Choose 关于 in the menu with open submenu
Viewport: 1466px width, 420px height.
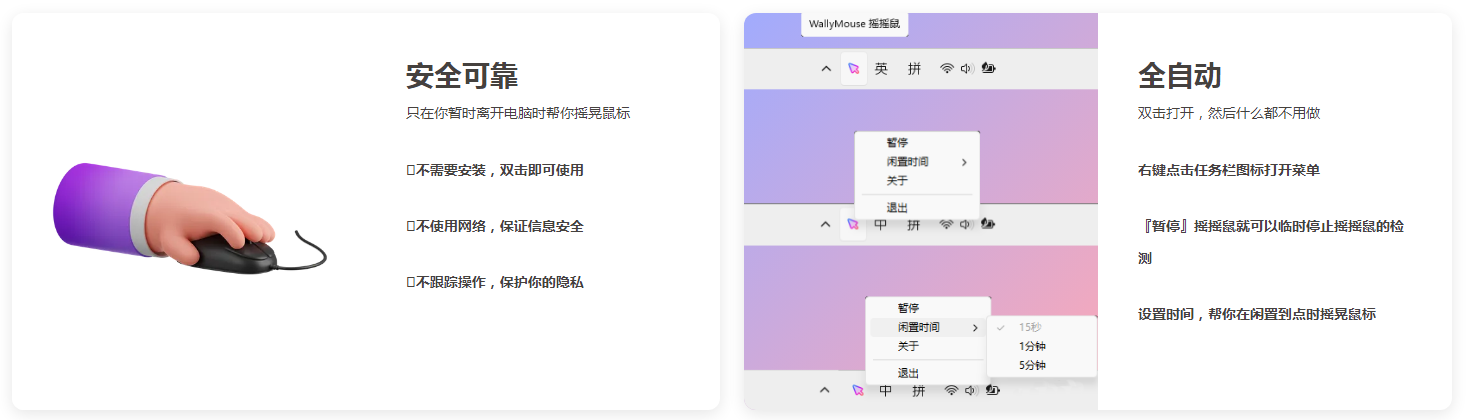click(908, 346)
